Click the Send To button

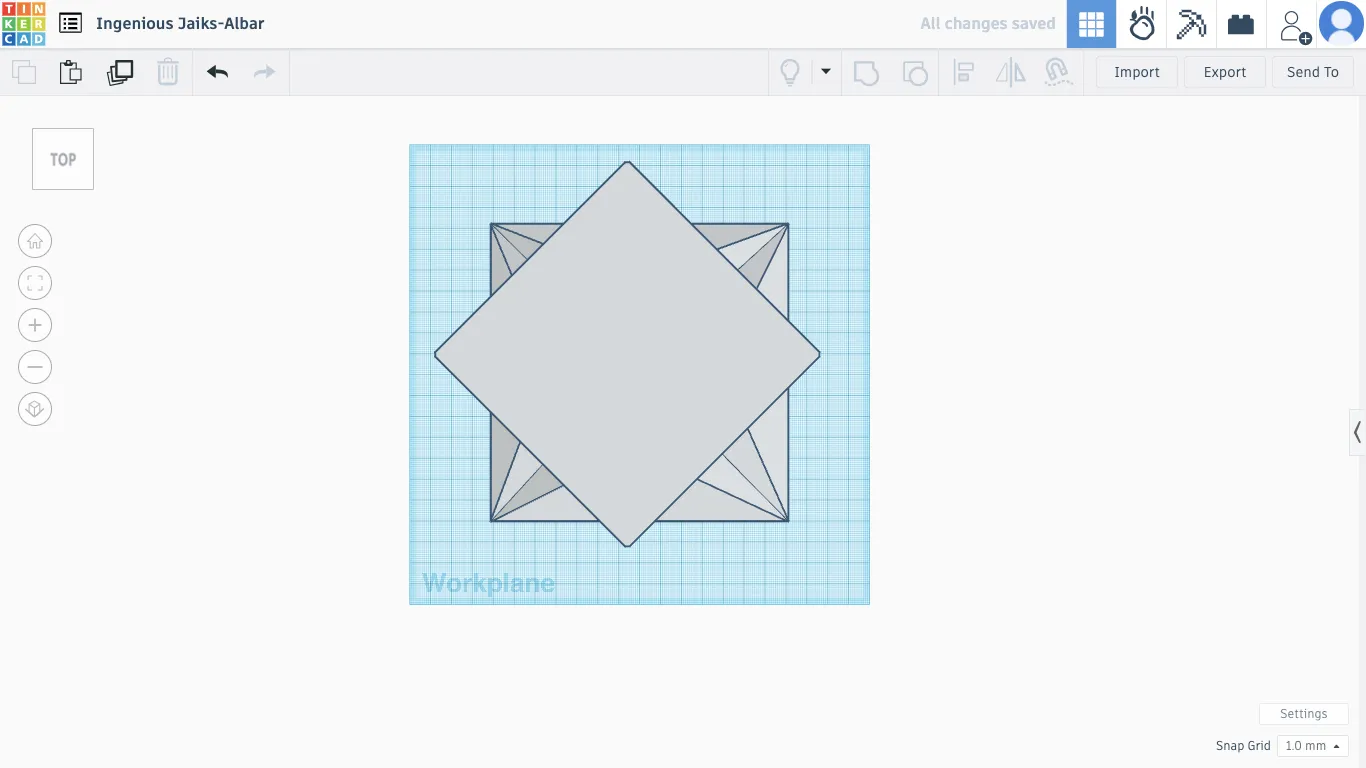point(1313,72)
